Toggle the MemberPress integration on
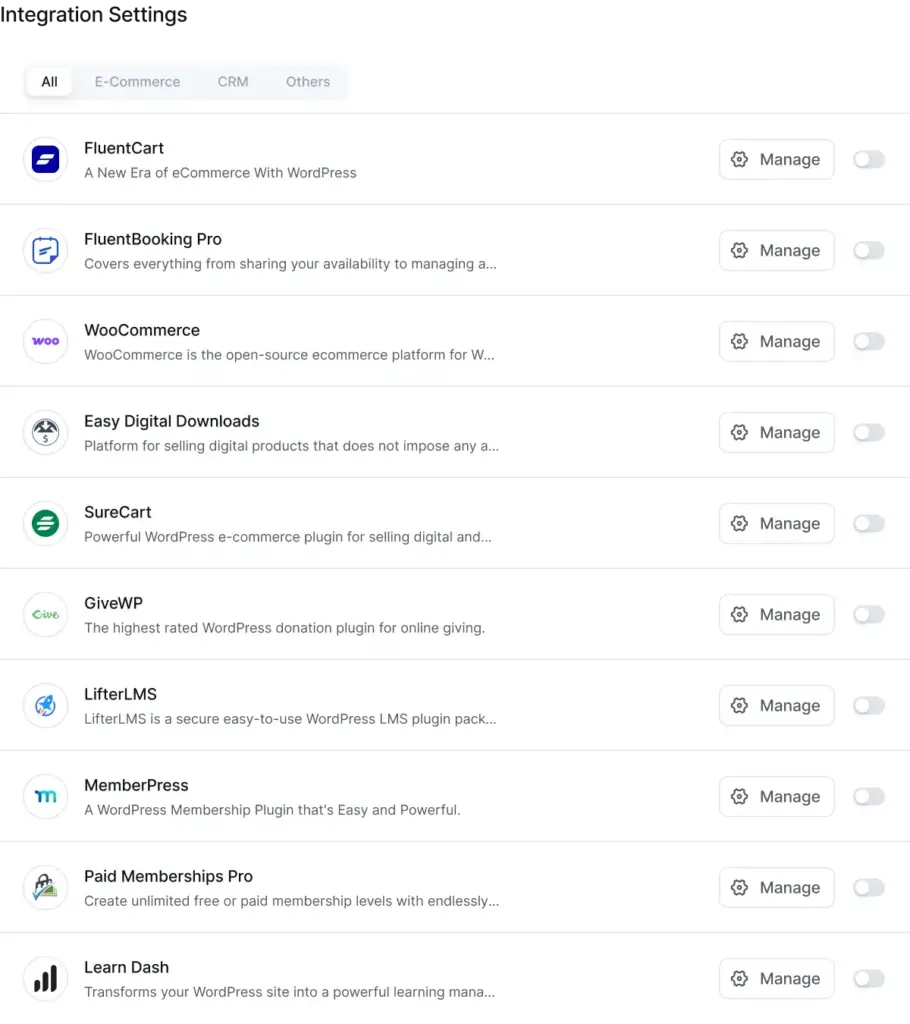 coord(869,796)
